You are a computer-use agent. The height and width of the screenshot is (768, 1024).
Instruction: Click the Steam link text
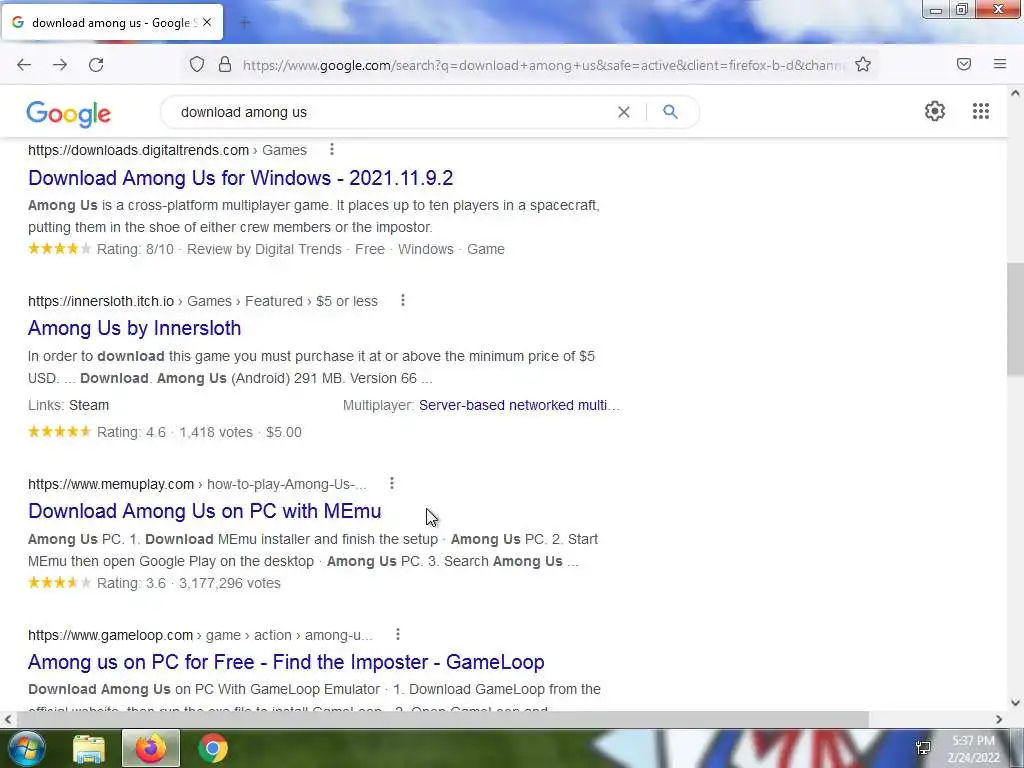pyautogui.click(x=89, y=405)
